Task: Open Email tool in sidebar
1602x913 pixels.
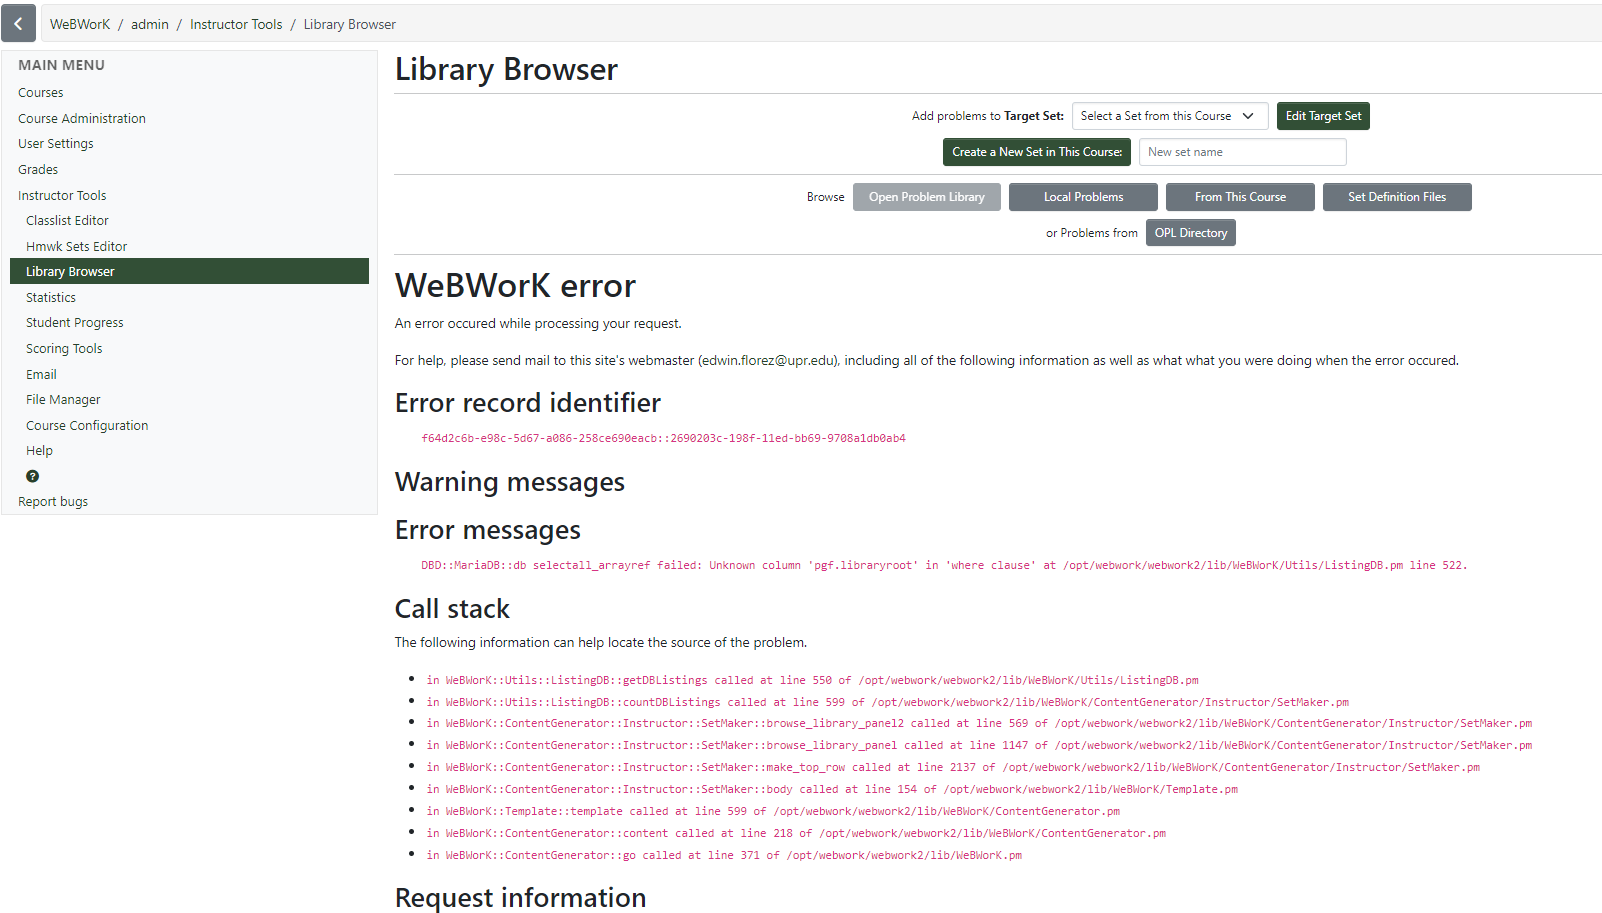Action: pos(41,374)
